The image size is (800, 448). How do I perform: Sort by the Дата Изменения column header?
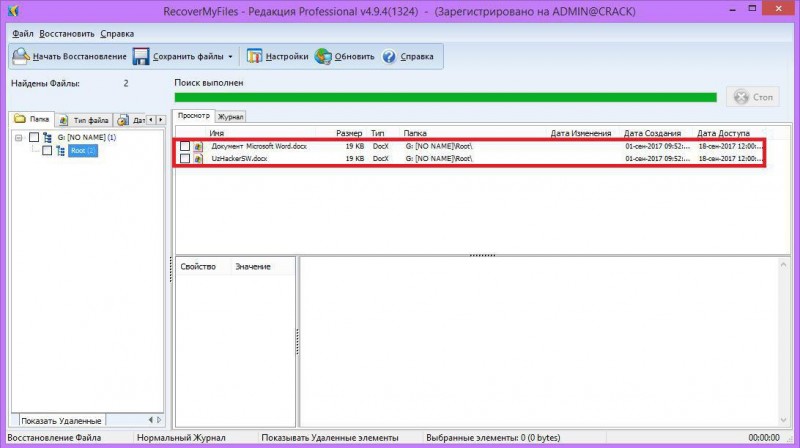click(x=581, y=133)
